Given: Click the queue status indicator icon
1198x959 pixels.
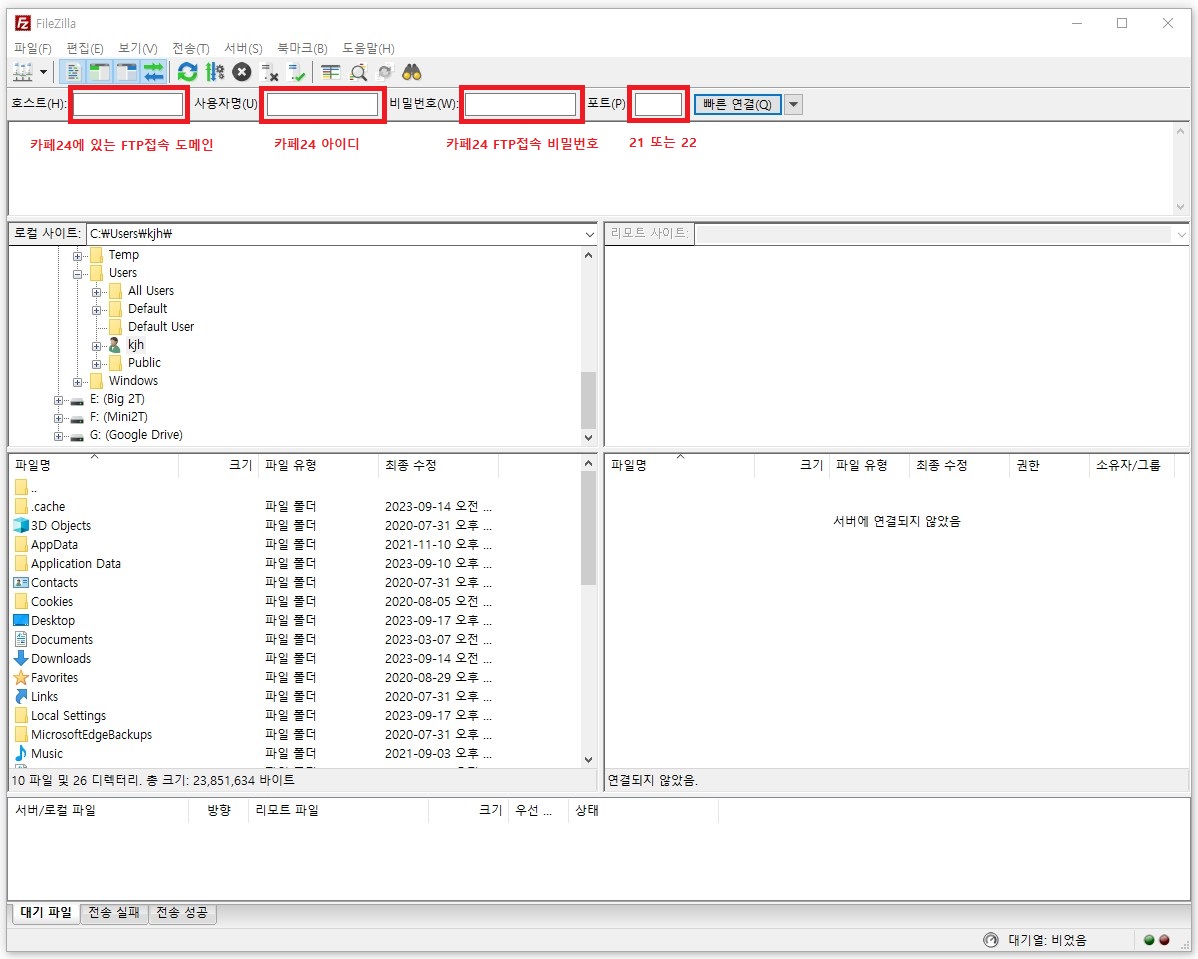Looking at the screenshot, I should point(991,940).
